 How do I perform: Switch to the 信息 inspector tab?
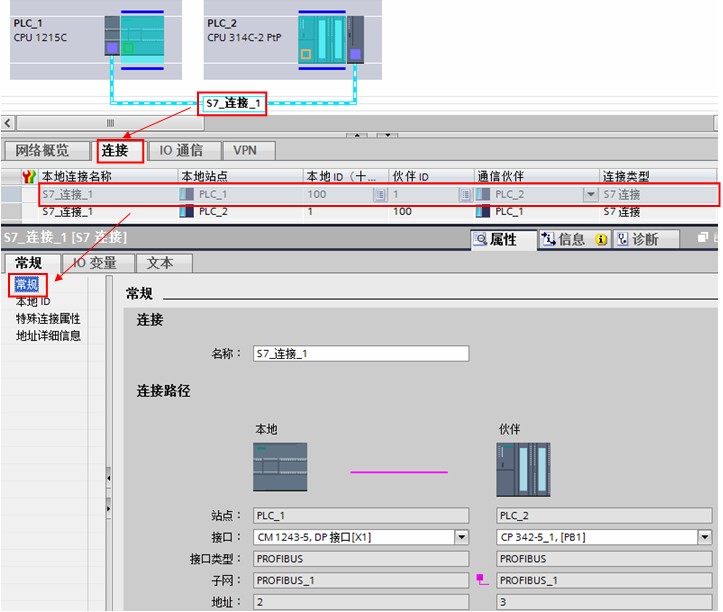click(x=574, y=239)
